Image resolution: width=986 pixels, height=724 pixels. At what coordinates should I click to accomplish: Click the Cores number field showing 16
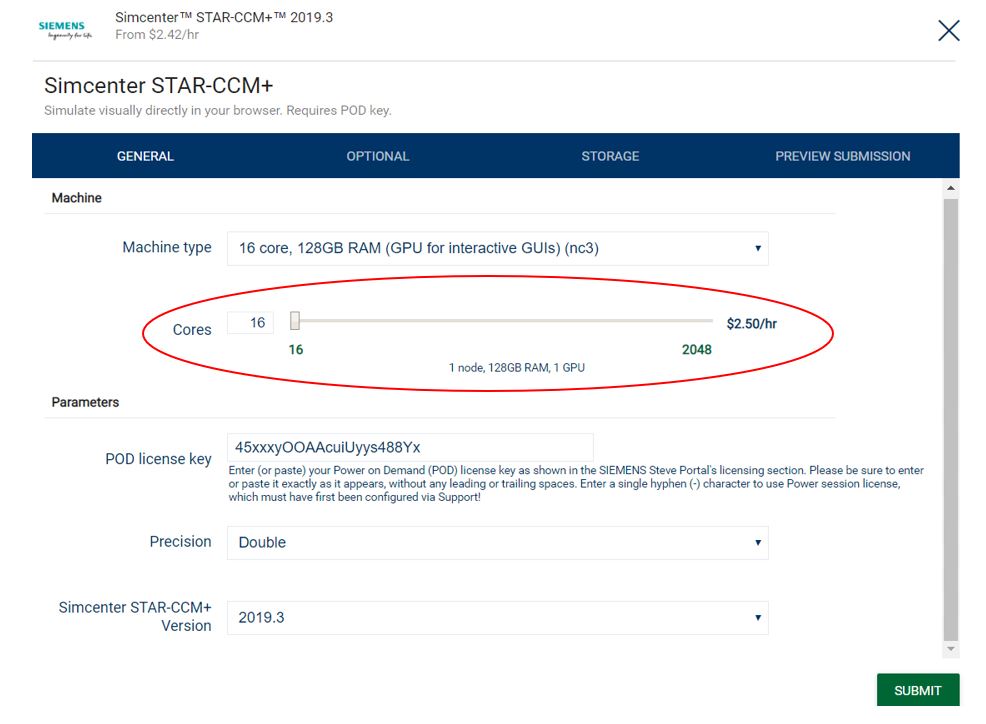(250, 323)
